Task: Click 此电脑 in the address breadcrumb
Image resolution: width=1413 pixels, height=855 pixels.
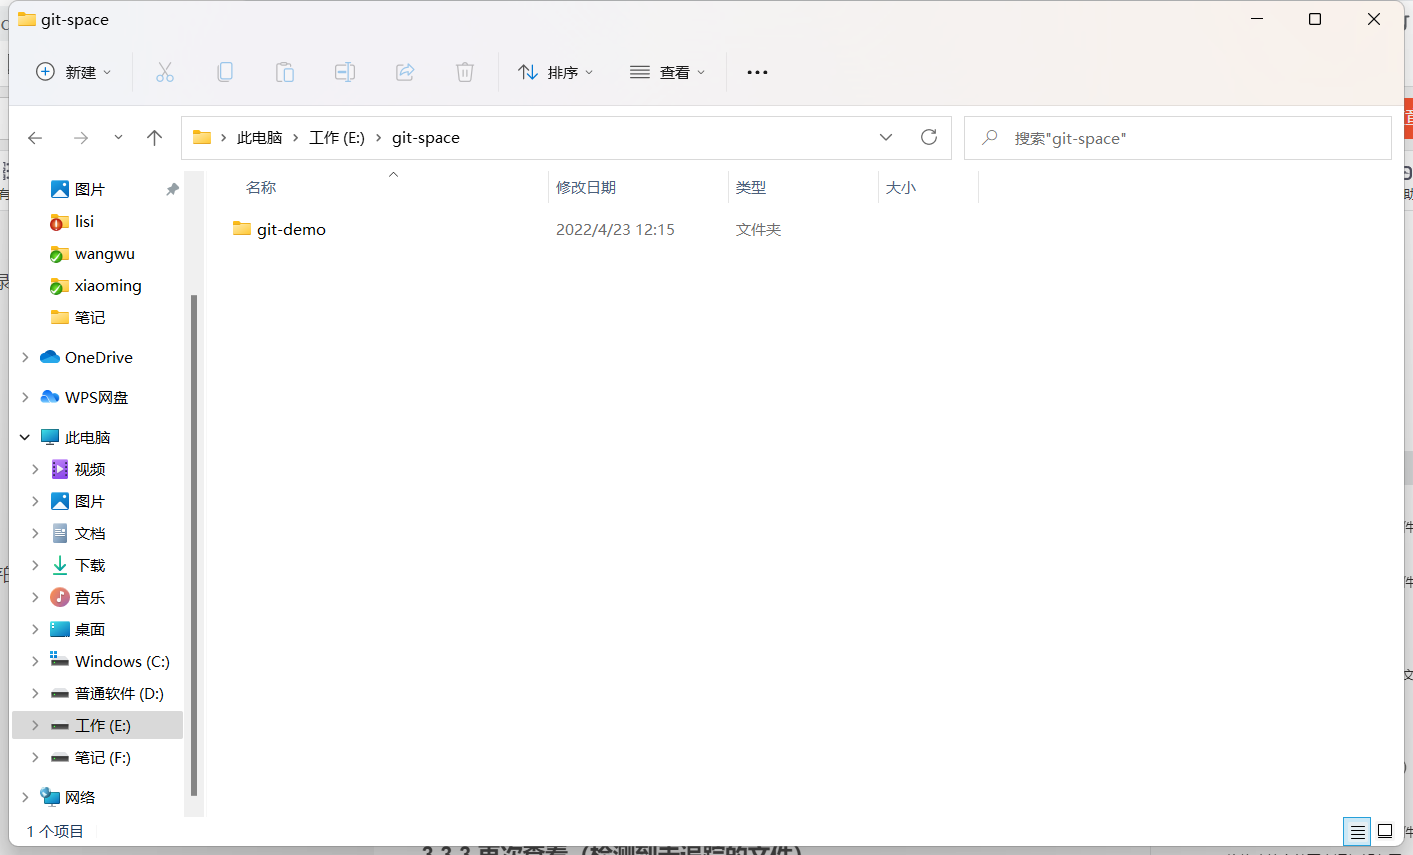Action: click(259, 138)
